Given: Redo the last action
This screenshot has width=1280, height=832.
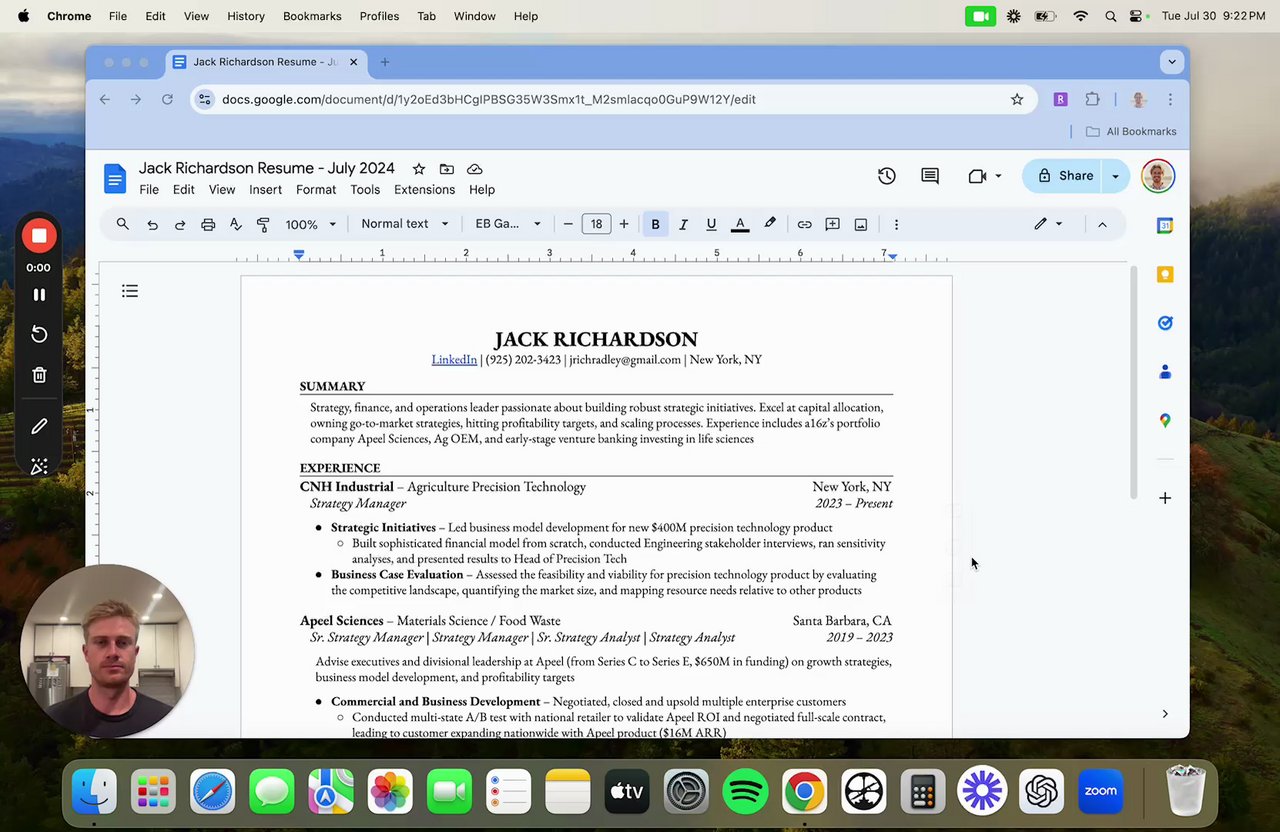Looking at the screenshot, I should point(180,224).
